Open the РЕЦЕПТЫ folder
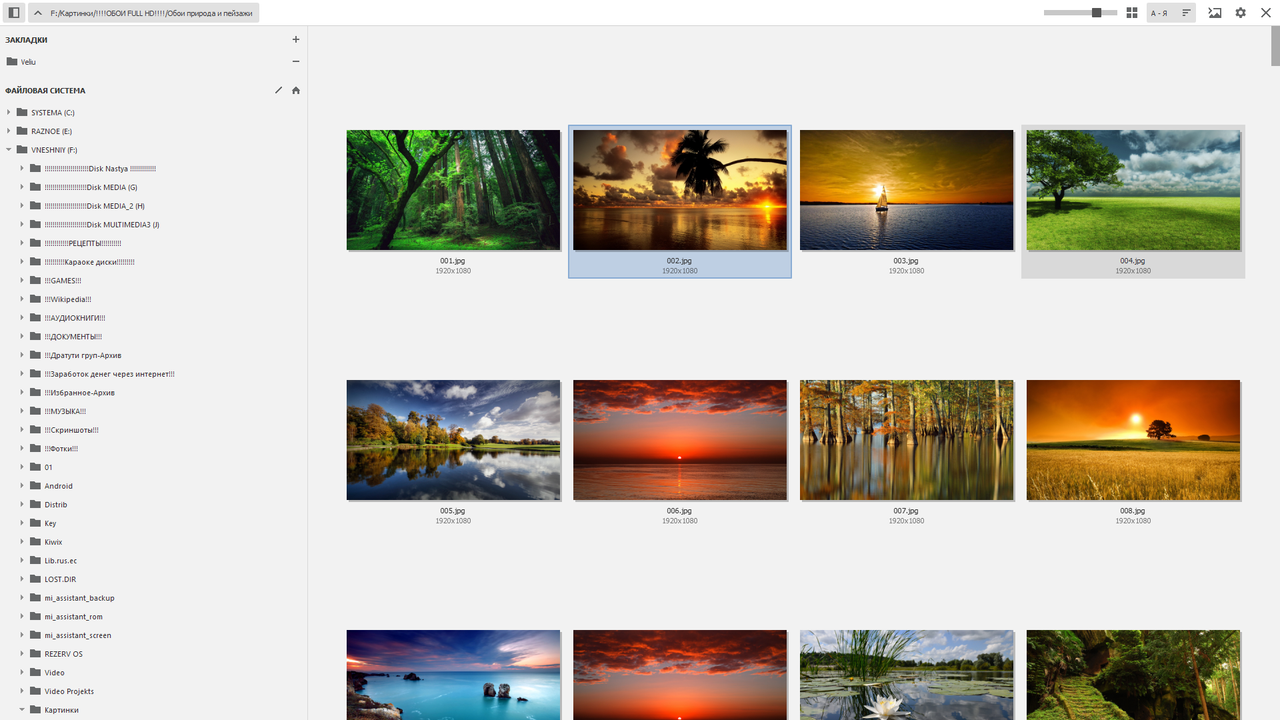 tap(83, 243)
